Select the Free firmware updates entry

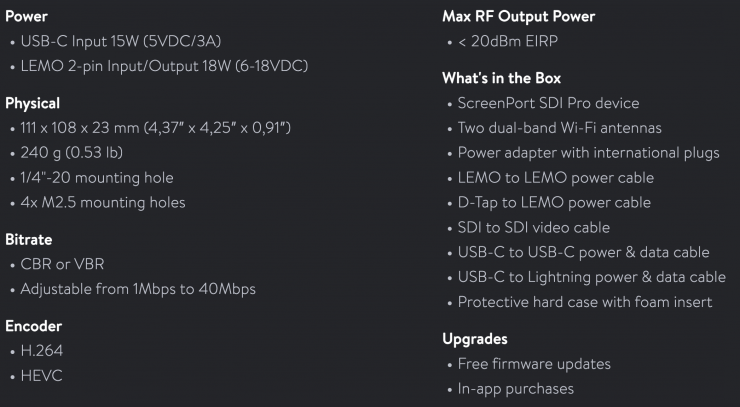tap(534, 363)
